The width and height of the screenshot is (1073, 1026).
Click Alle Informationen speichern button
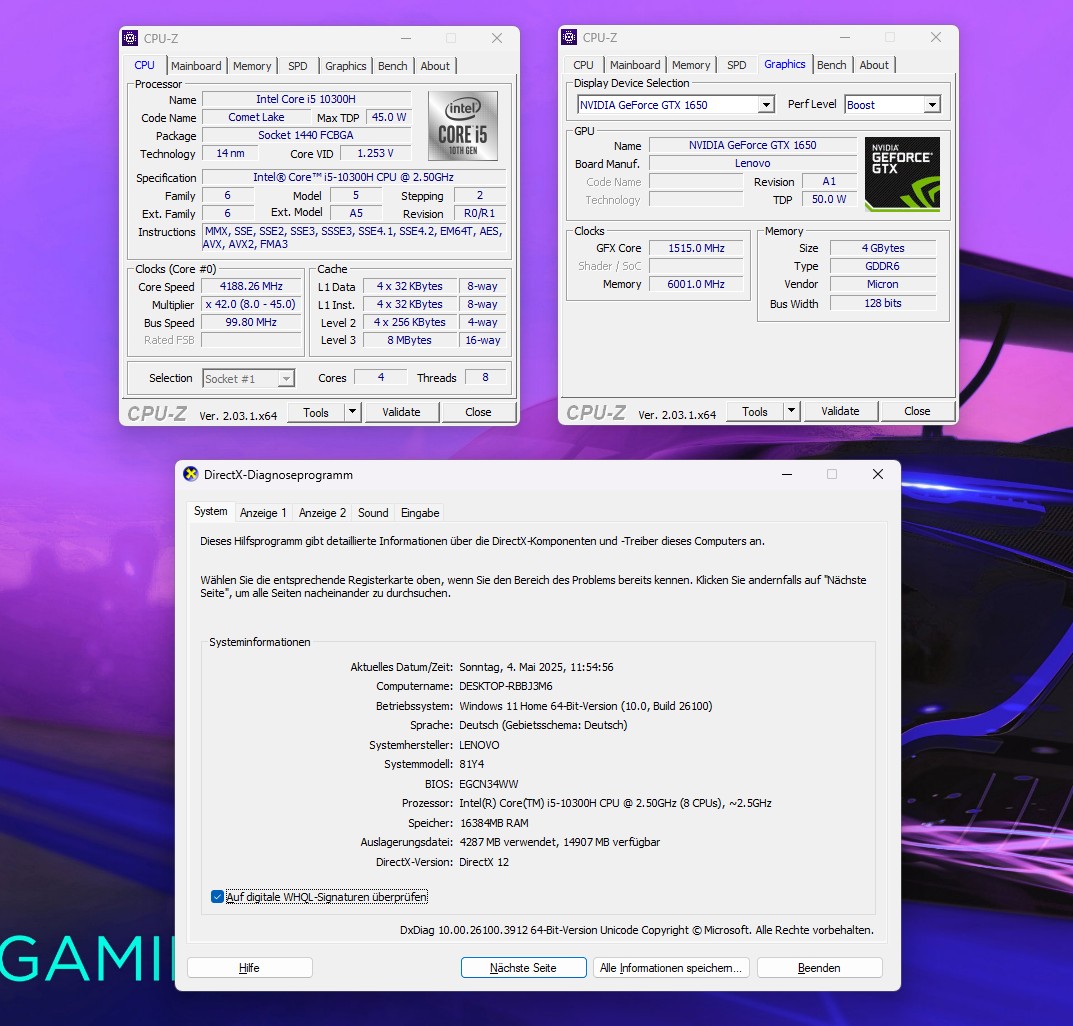click(x=671, y=968)
